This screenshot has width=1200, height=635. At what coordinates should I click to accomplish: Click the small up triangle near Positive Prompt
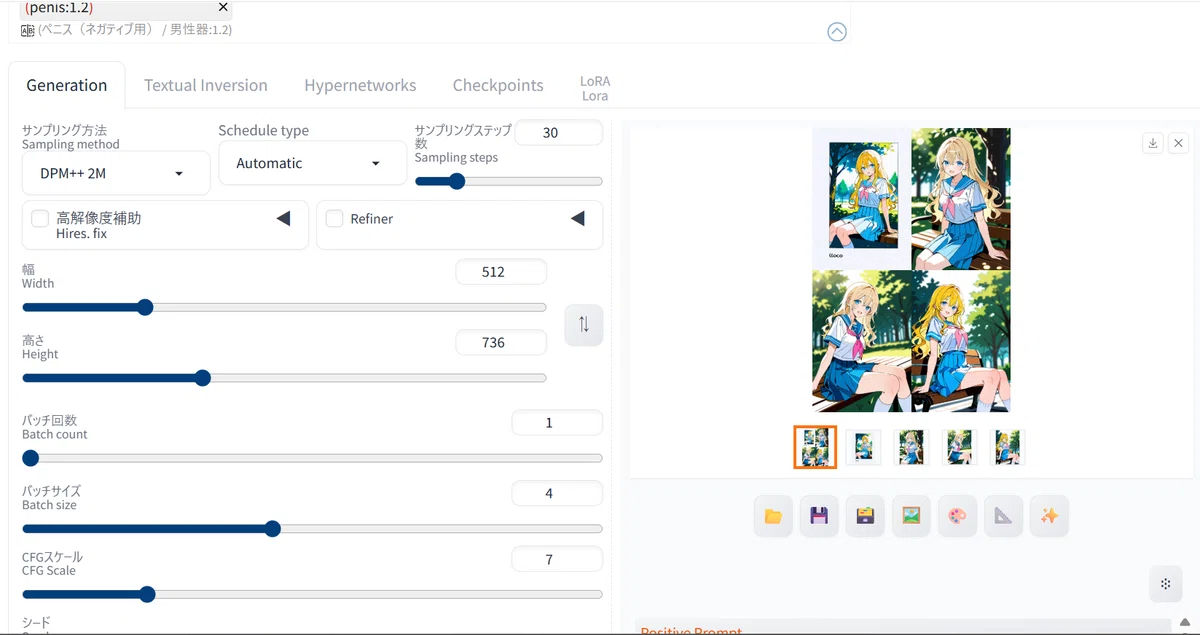[x=1185, y=622]
